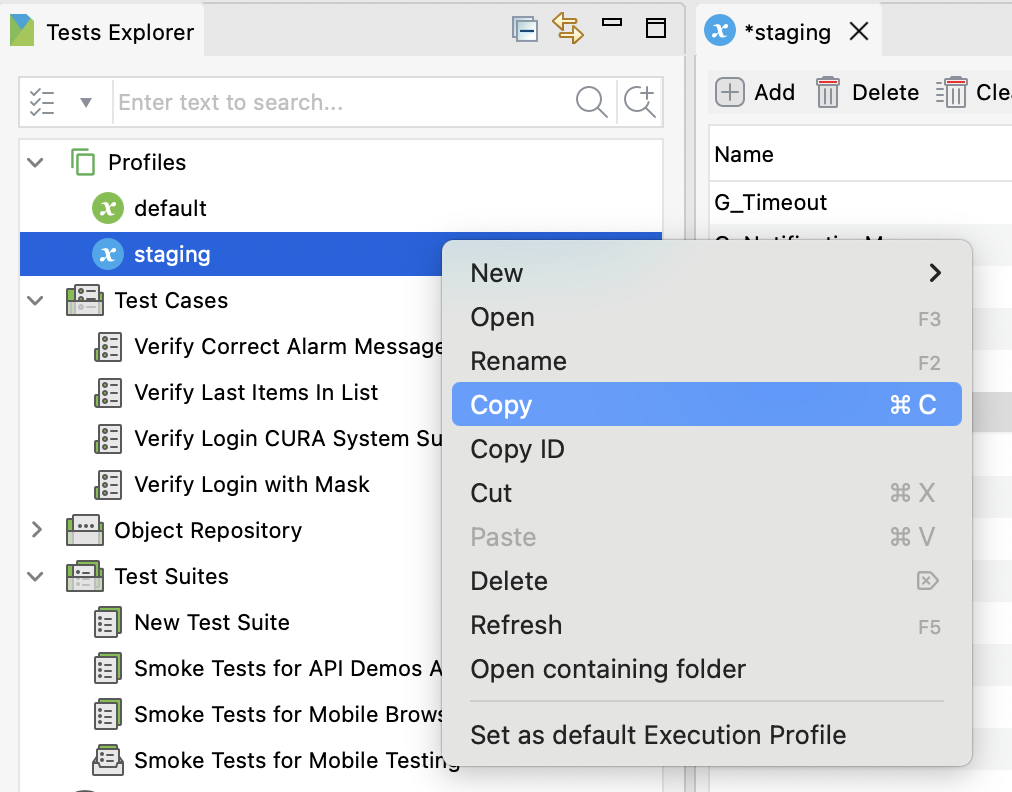The height and width of the screenshot is (792, 1012).
Task: Click the search magnifier icon
Action: point(591,102)
